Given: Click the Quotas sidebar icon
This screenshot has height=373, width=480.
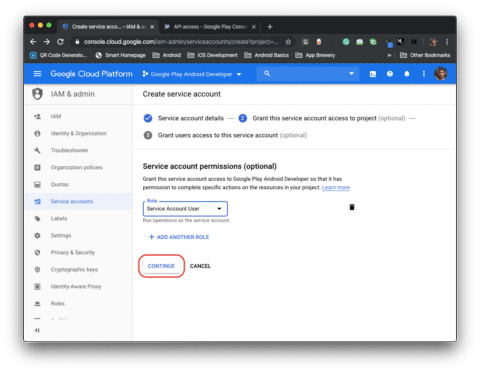Looking at the screenshot, I should [37, 184].
